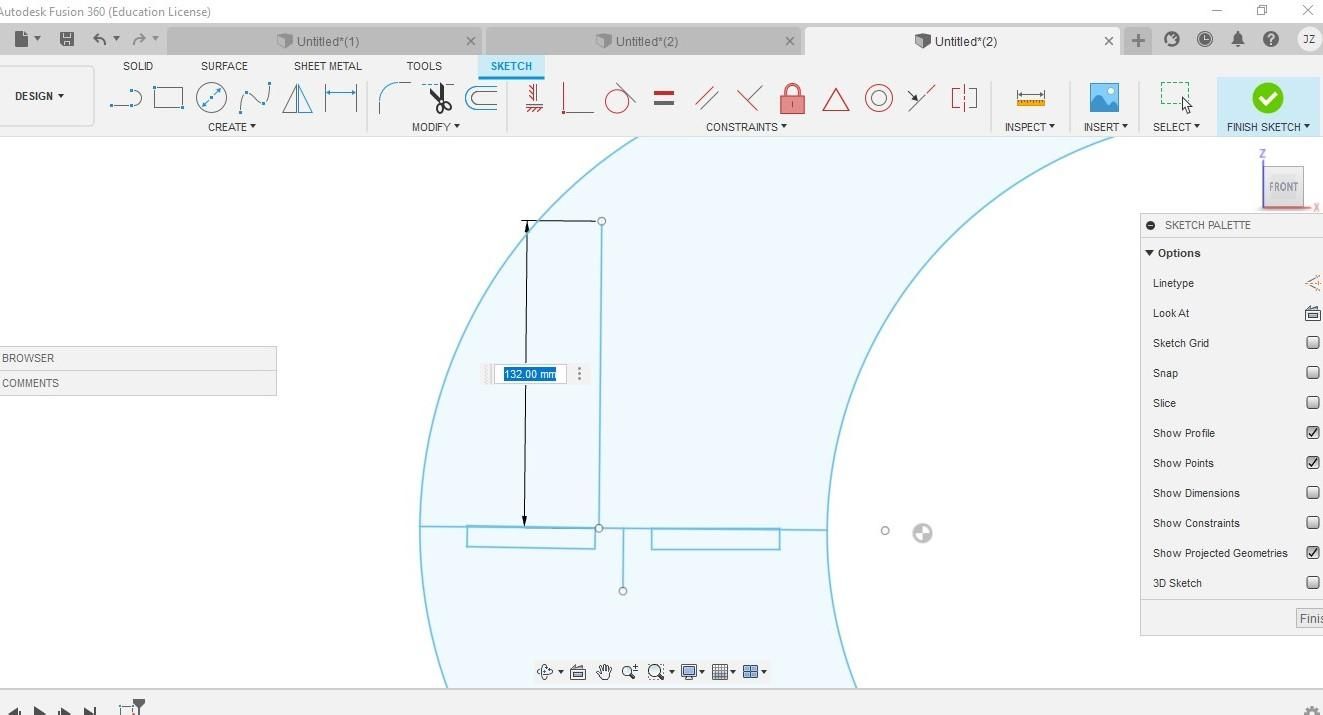Apply Concentric constraint
The image size is (1323, 715).
pyautogui.click(x=878, y=98)
